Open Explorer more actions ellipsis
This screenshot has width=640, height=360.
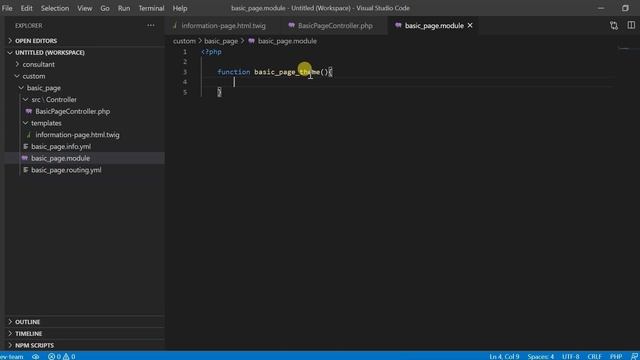coord(151,25)
